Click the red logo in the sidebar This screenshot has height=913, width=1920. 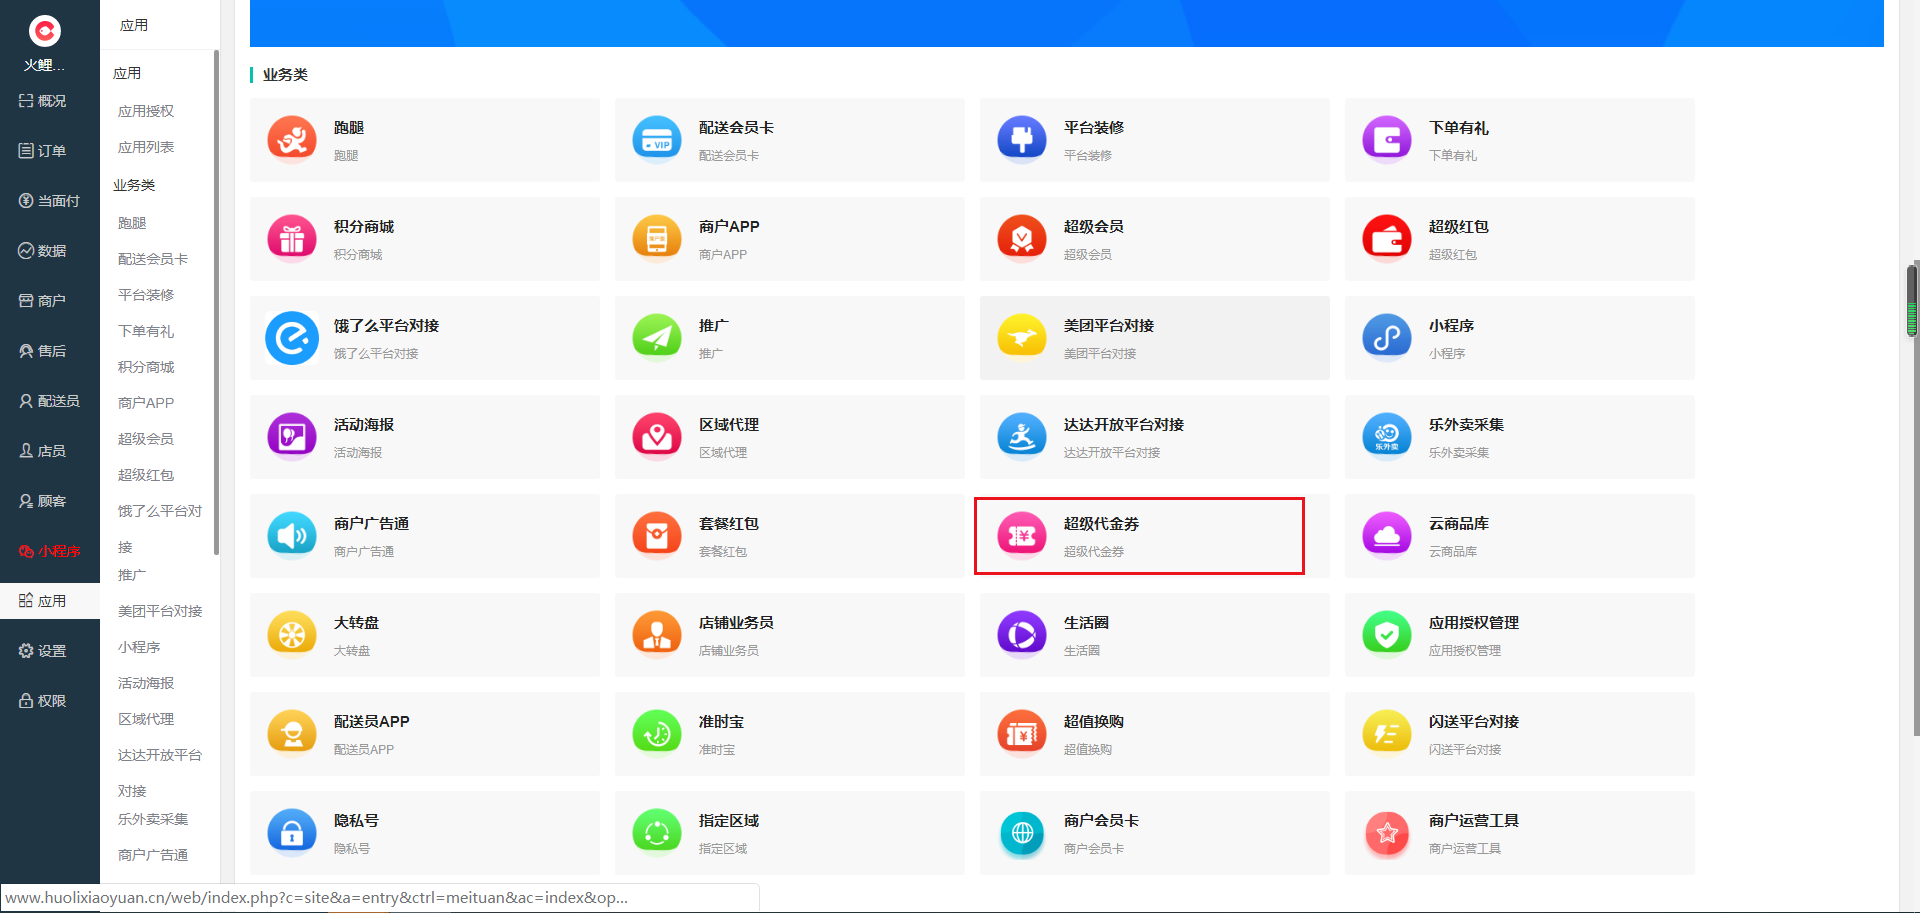click(x=45, y=31)
